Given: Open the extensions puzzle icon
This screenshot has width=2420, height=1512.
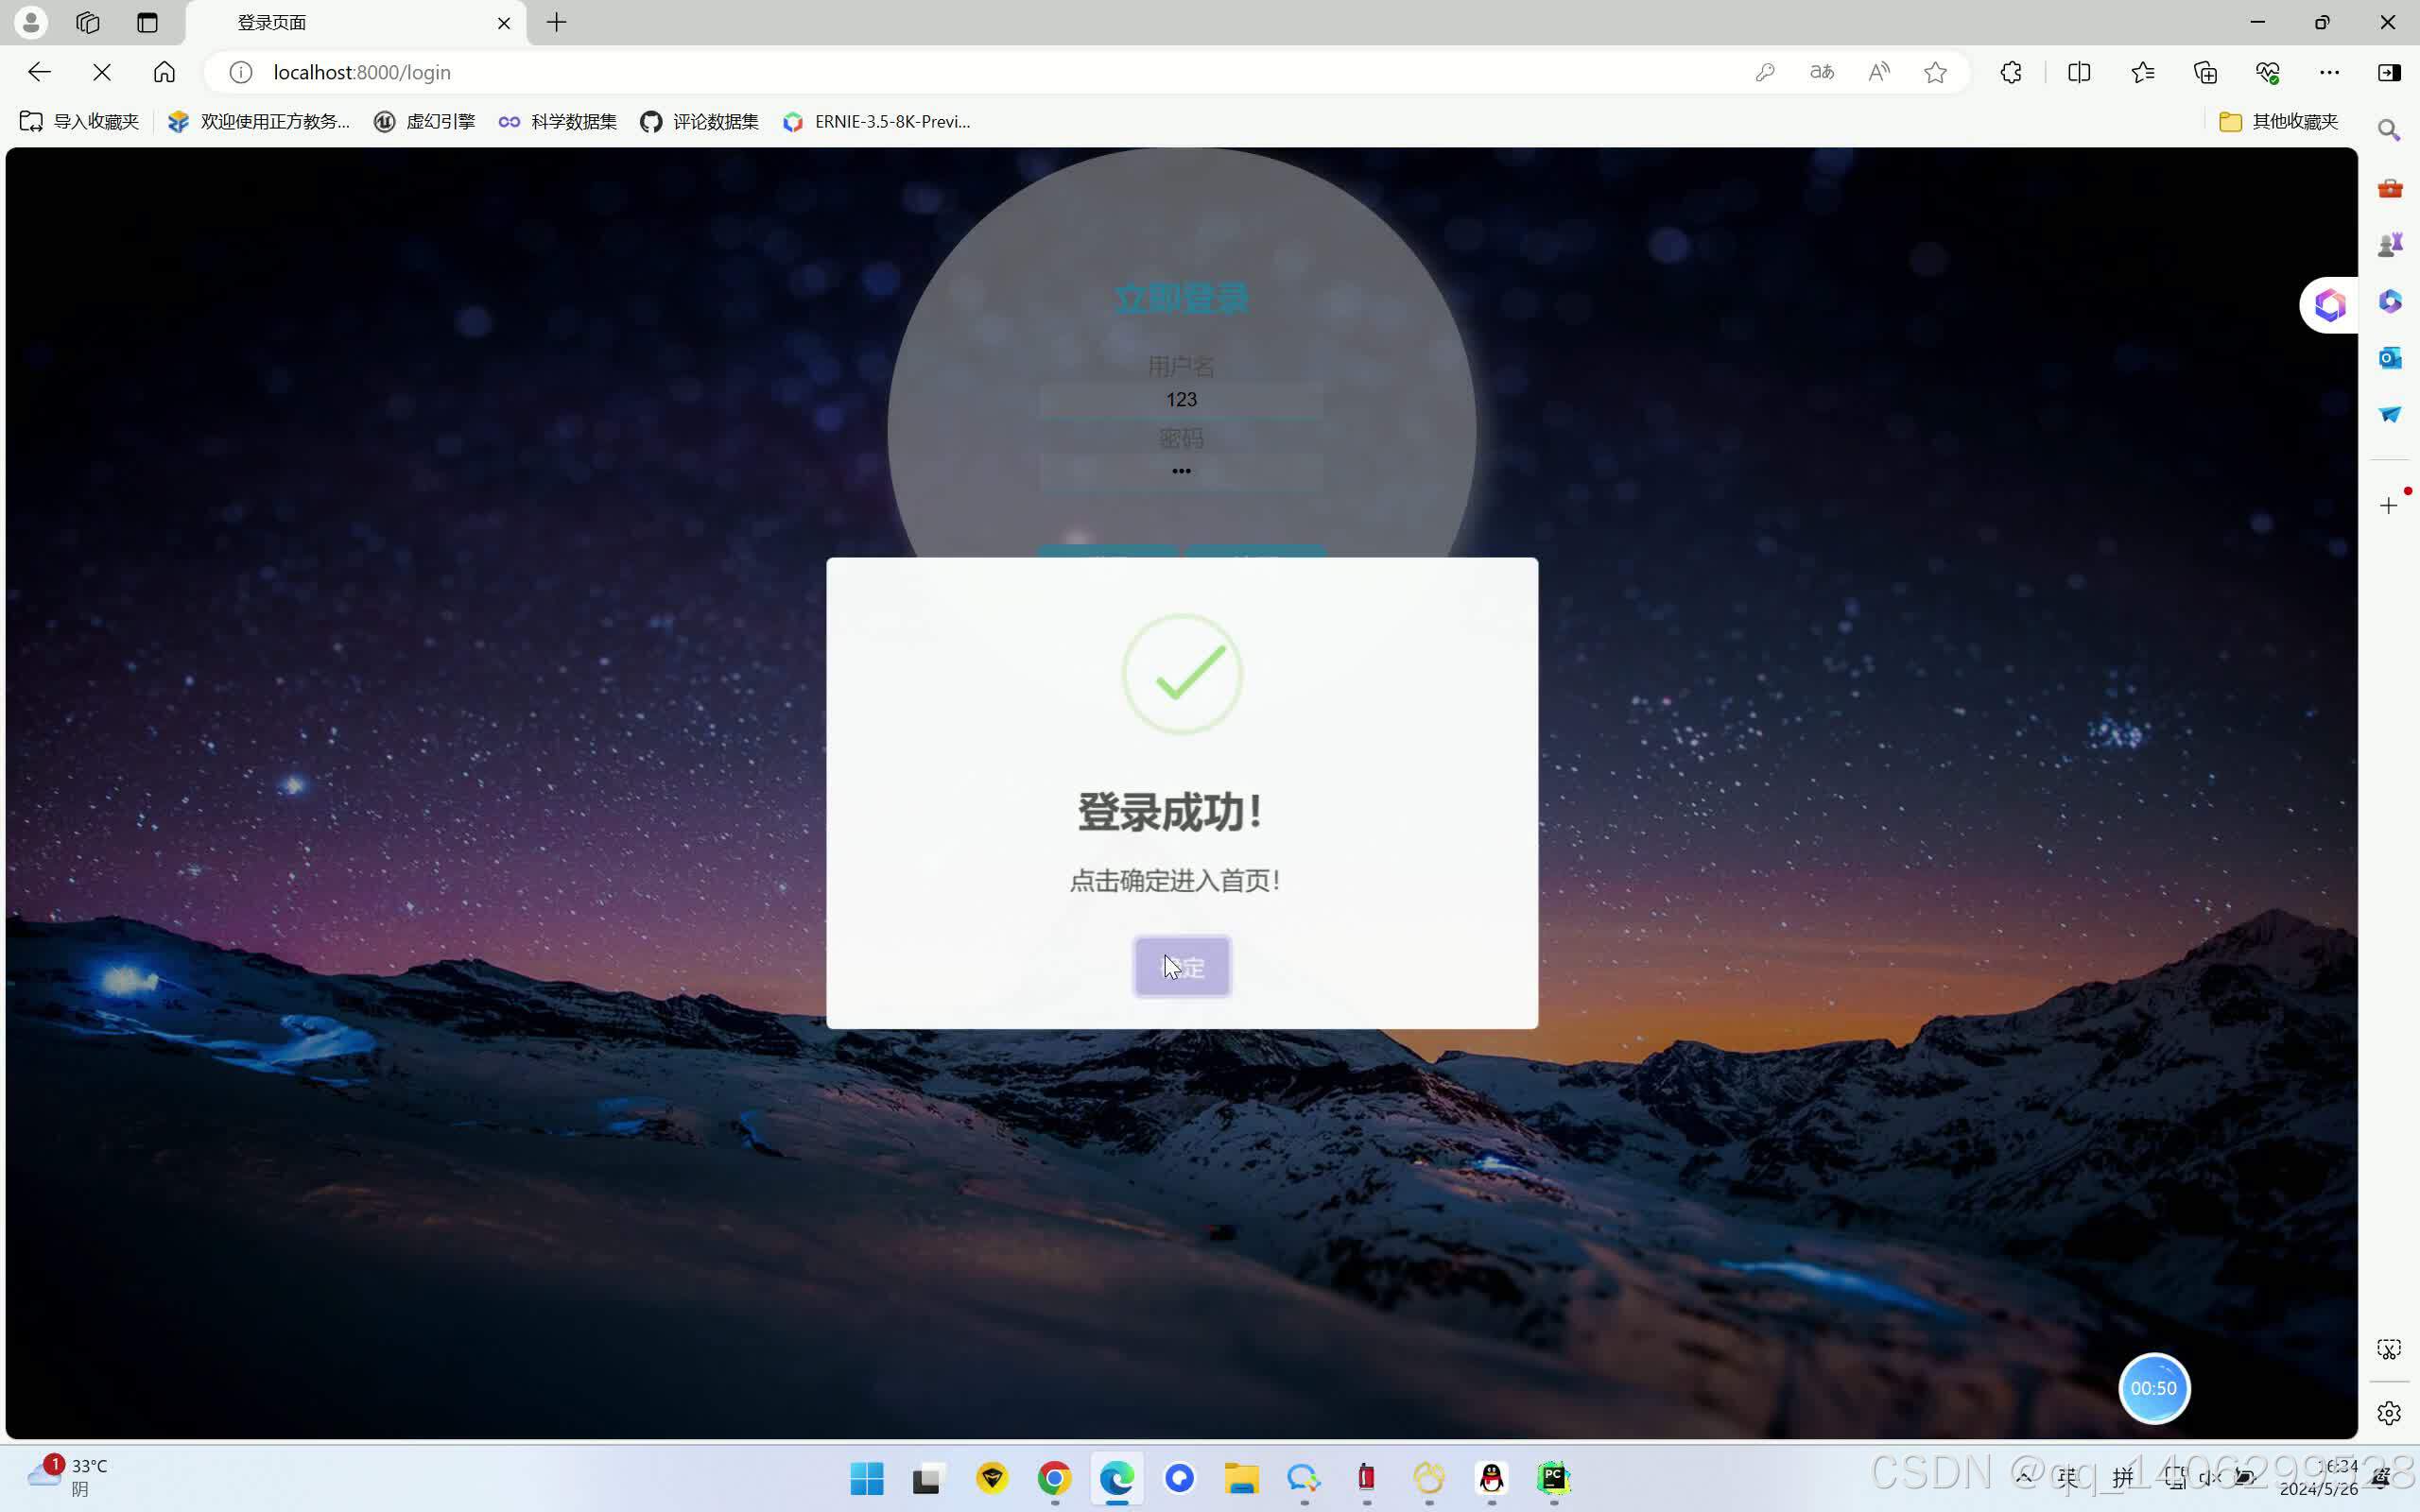Looking at the screenshot, I should point(2011,72).
